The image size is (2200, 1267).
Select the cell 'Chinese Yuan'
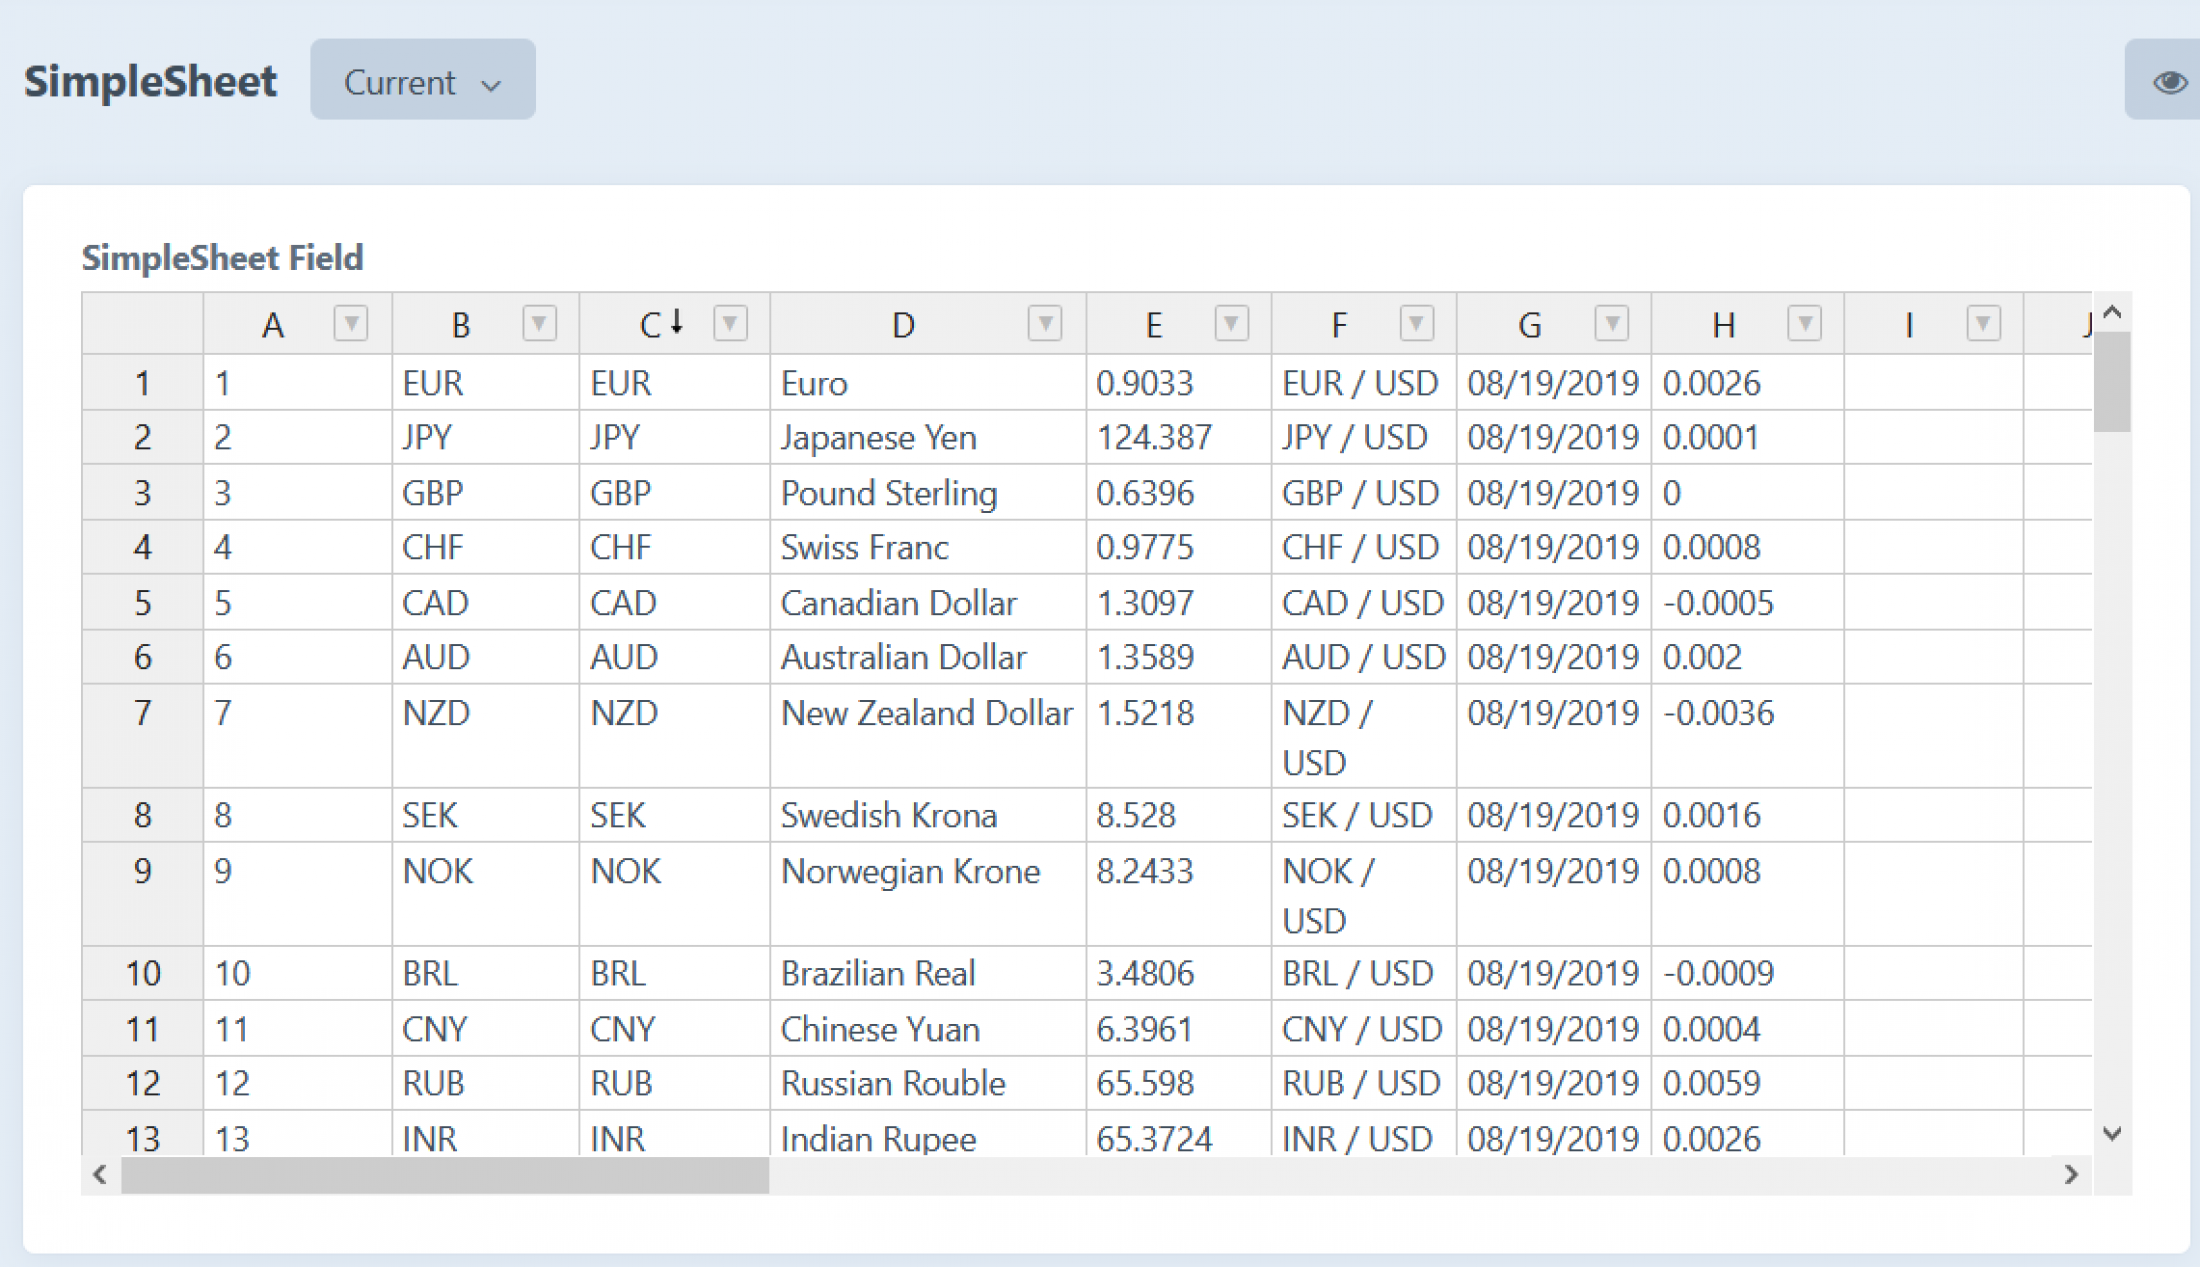(x=928, y=1029)
